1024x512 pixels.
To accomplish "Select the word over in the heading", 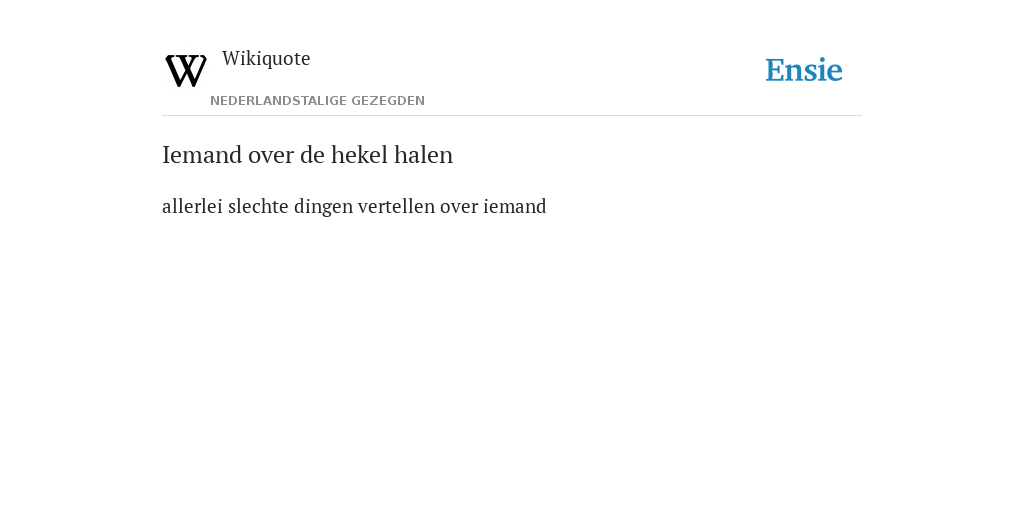I will click(x=271, y=156).
